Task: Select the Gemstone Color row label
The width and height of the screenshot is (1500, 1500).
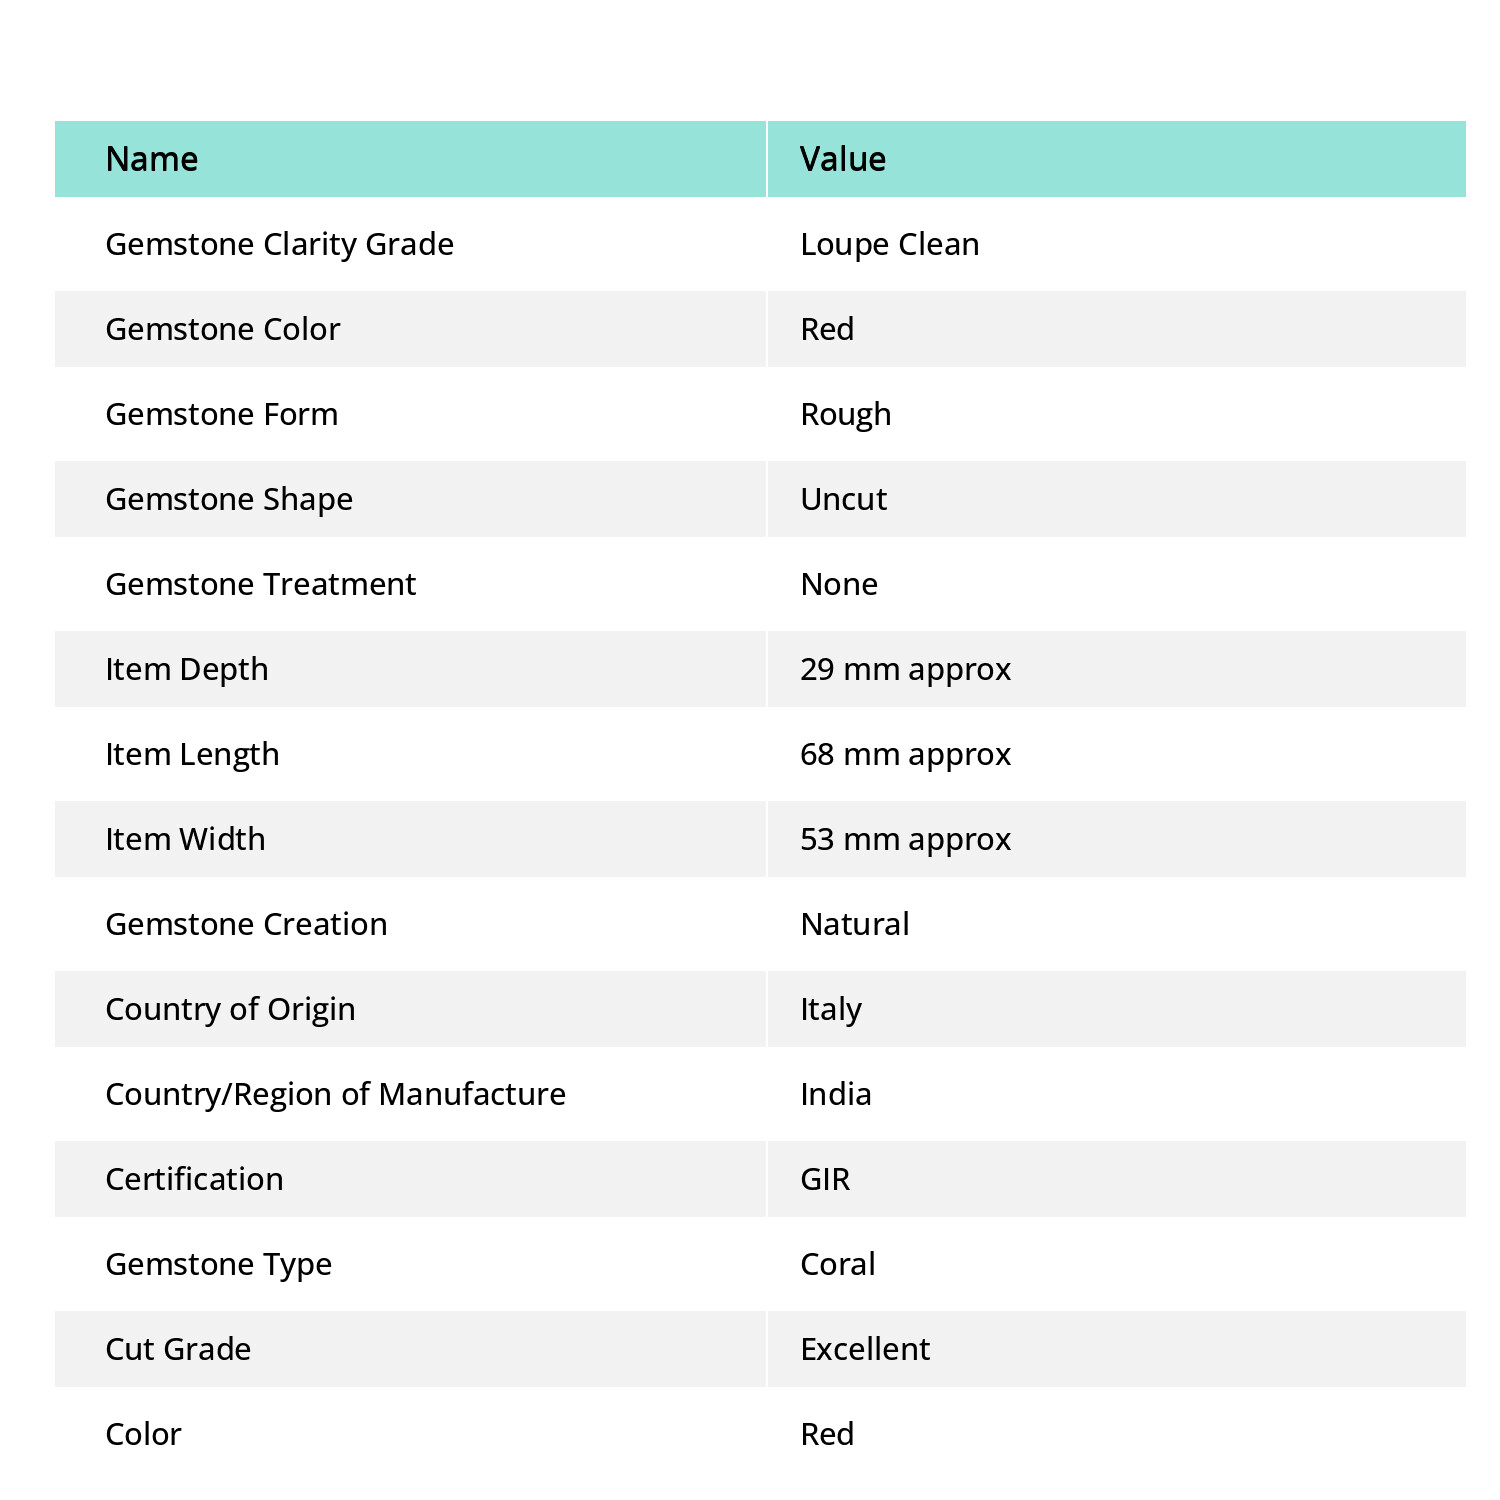Action: [x=223, y=329]
